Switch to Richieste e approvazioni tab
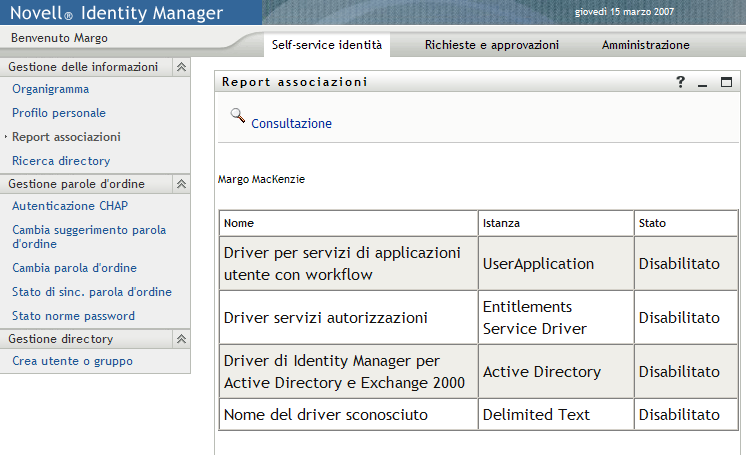Viewport: 746px width, 455px height. (x=491, y=45)
